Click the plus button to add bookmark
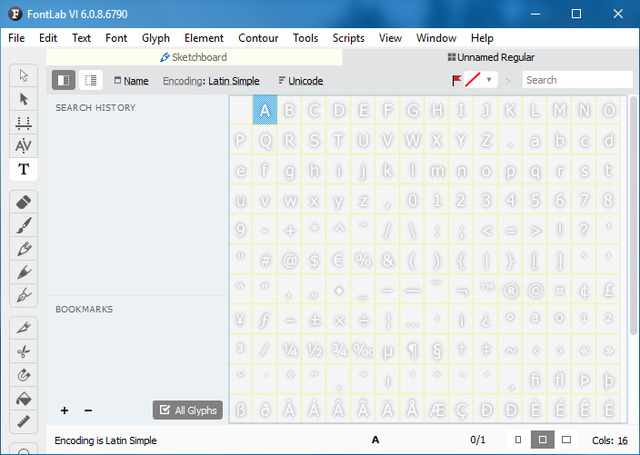The width and height of the screenshot is (640, 455). click(x=64, y=410)
